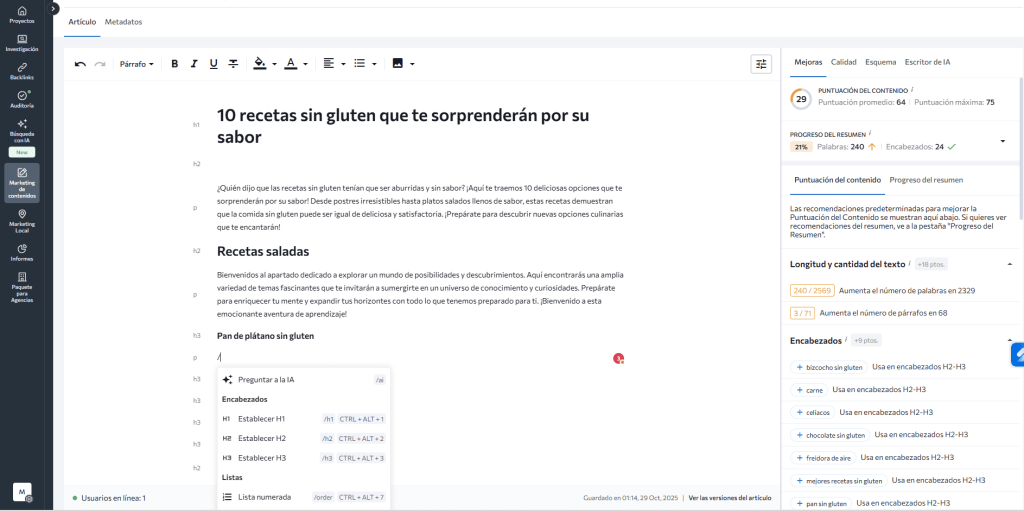The image size is (1024, 511).
Task: Click the user avatar M with gear
Action: pyautogui.click(x=22, y=492)
